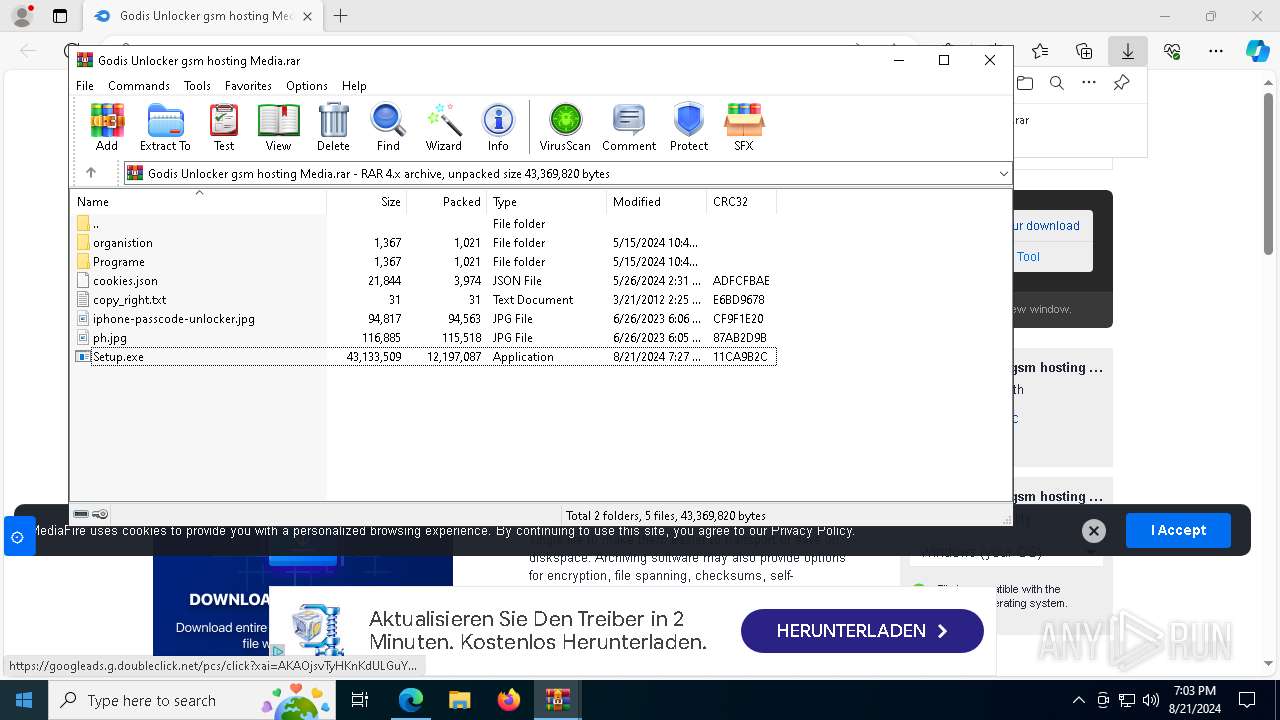Select the organistion folder
1280x720 pixels.
click(x=424, y=243)
